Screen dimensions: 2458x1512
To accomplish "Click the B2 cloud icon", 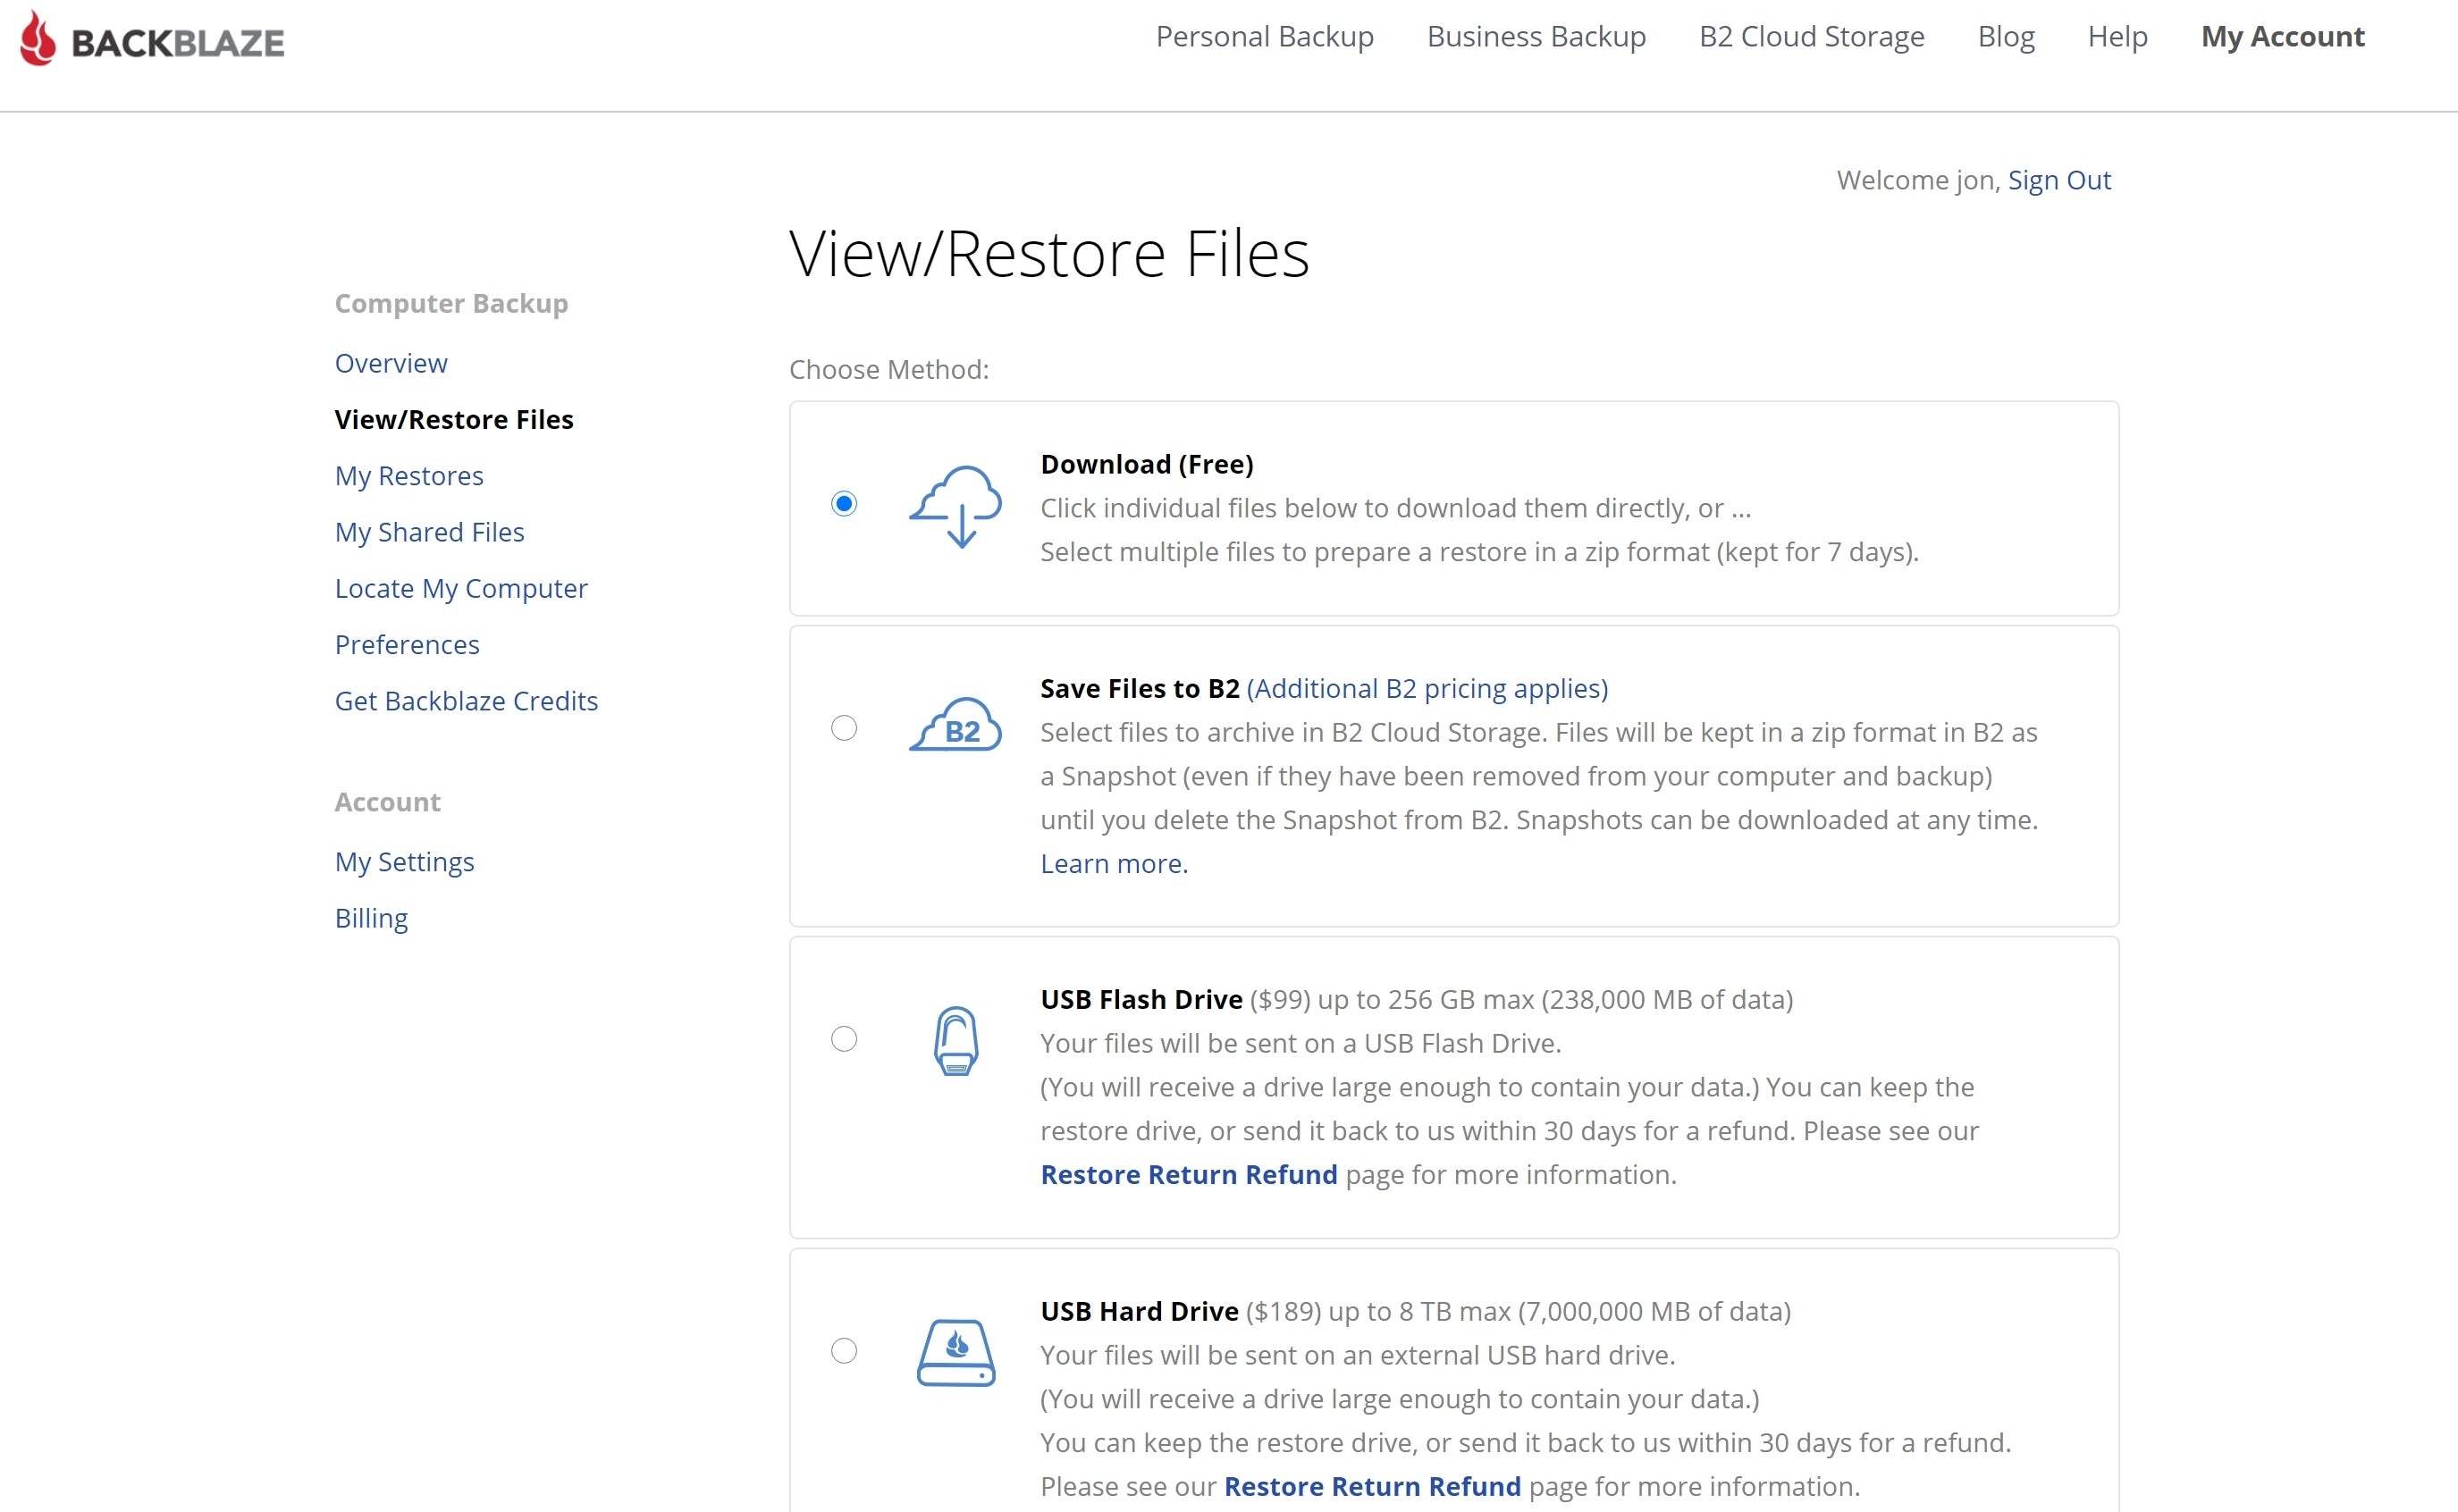I will tap(955, 725).
